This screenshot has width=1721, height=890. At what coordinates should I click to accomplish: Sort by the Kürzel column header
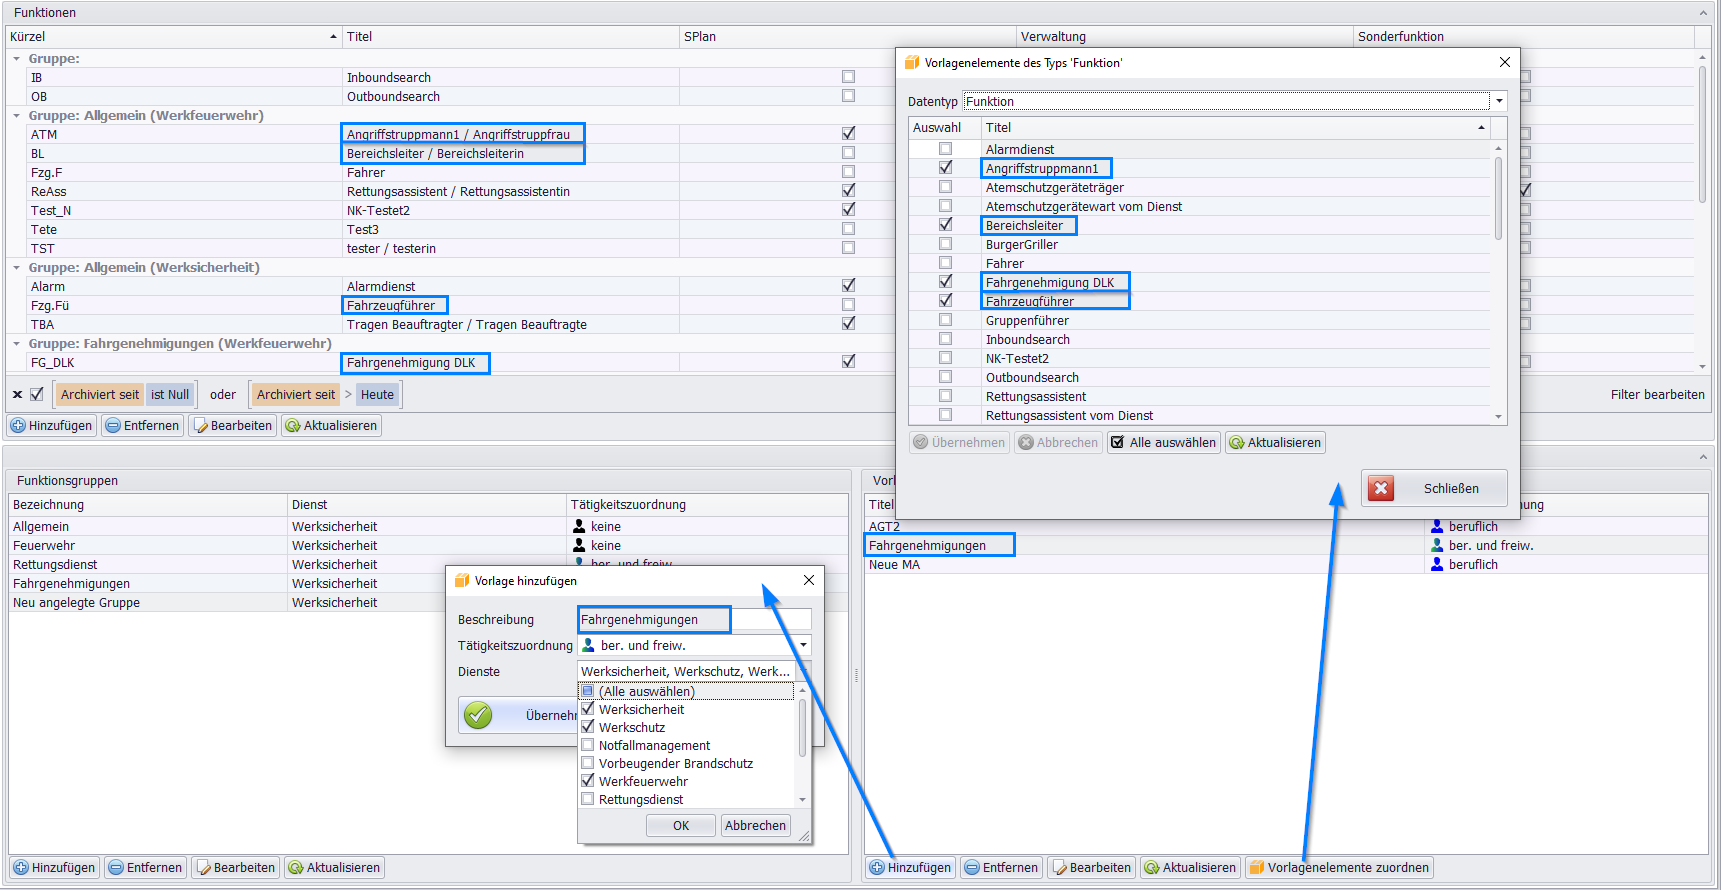170,37
